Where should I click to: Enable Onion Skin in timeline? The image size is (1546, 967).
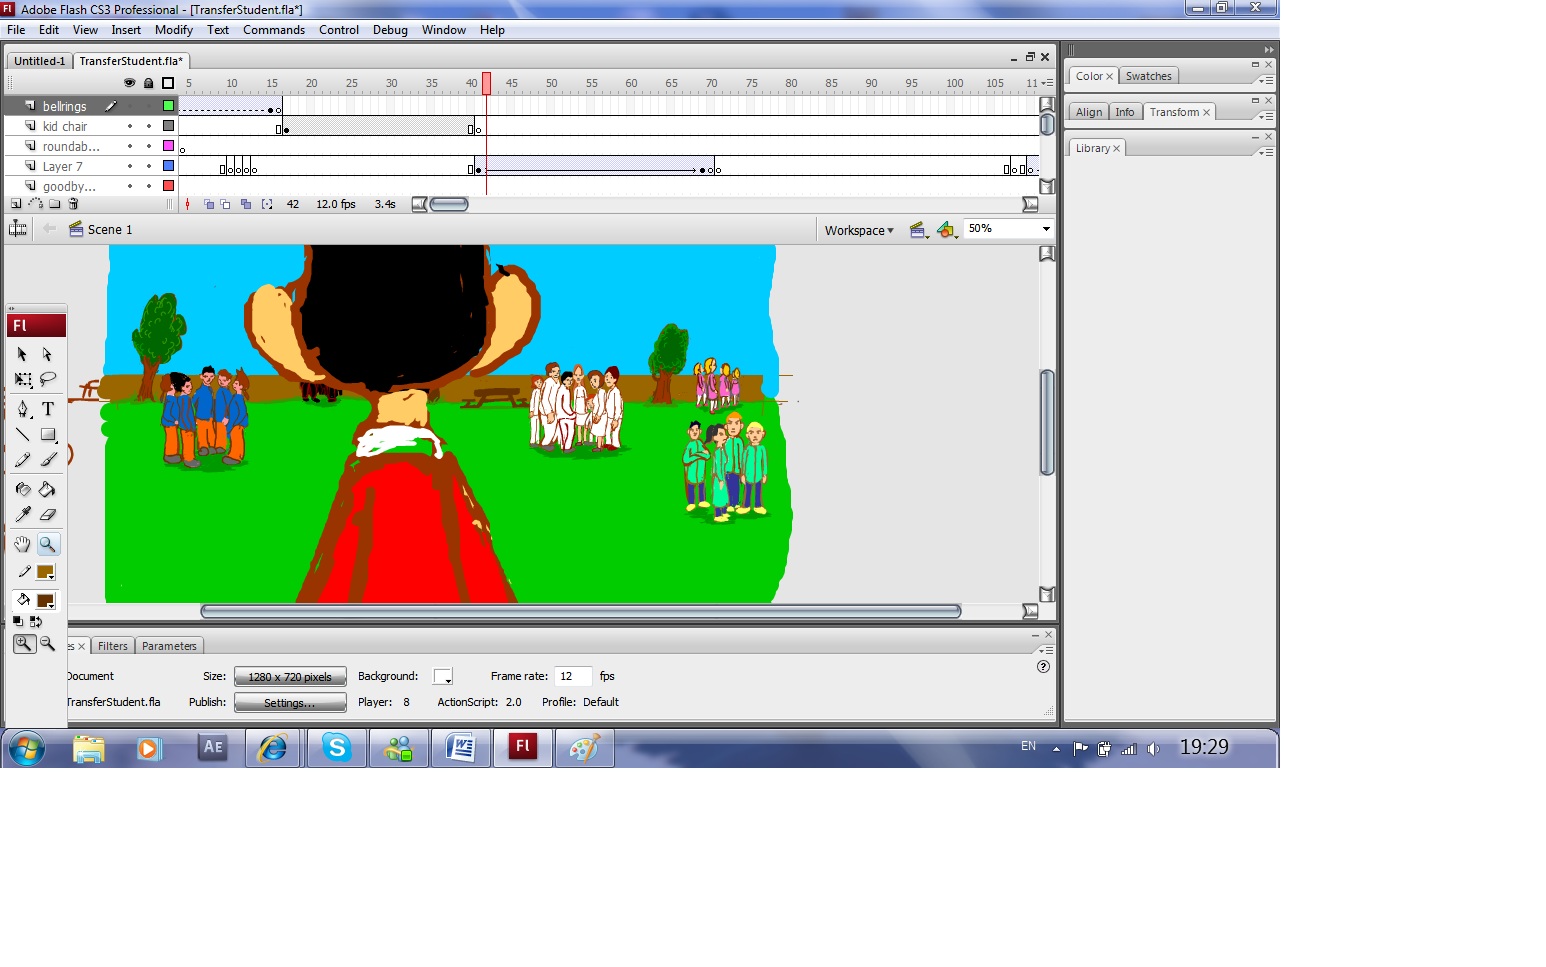coord(208,204)
